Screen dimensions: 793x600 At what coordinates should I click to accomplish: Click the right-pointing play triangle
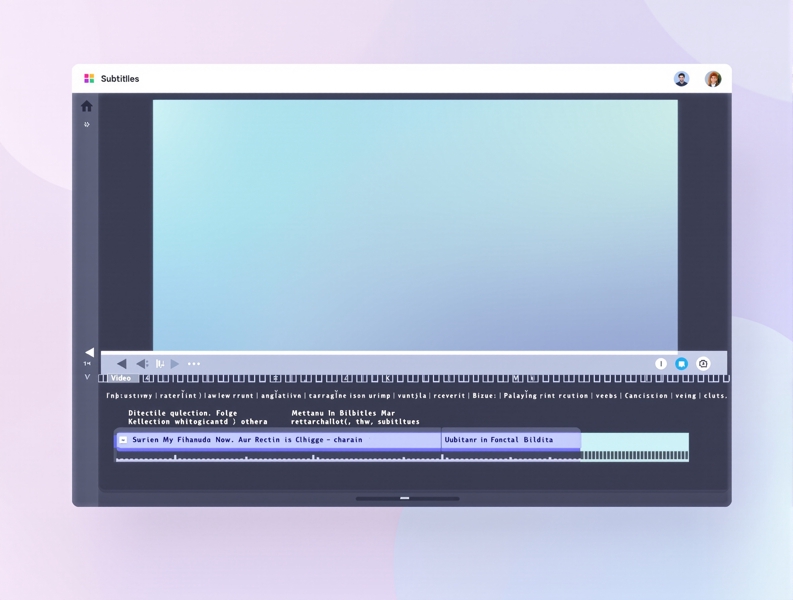pos(175,364)
